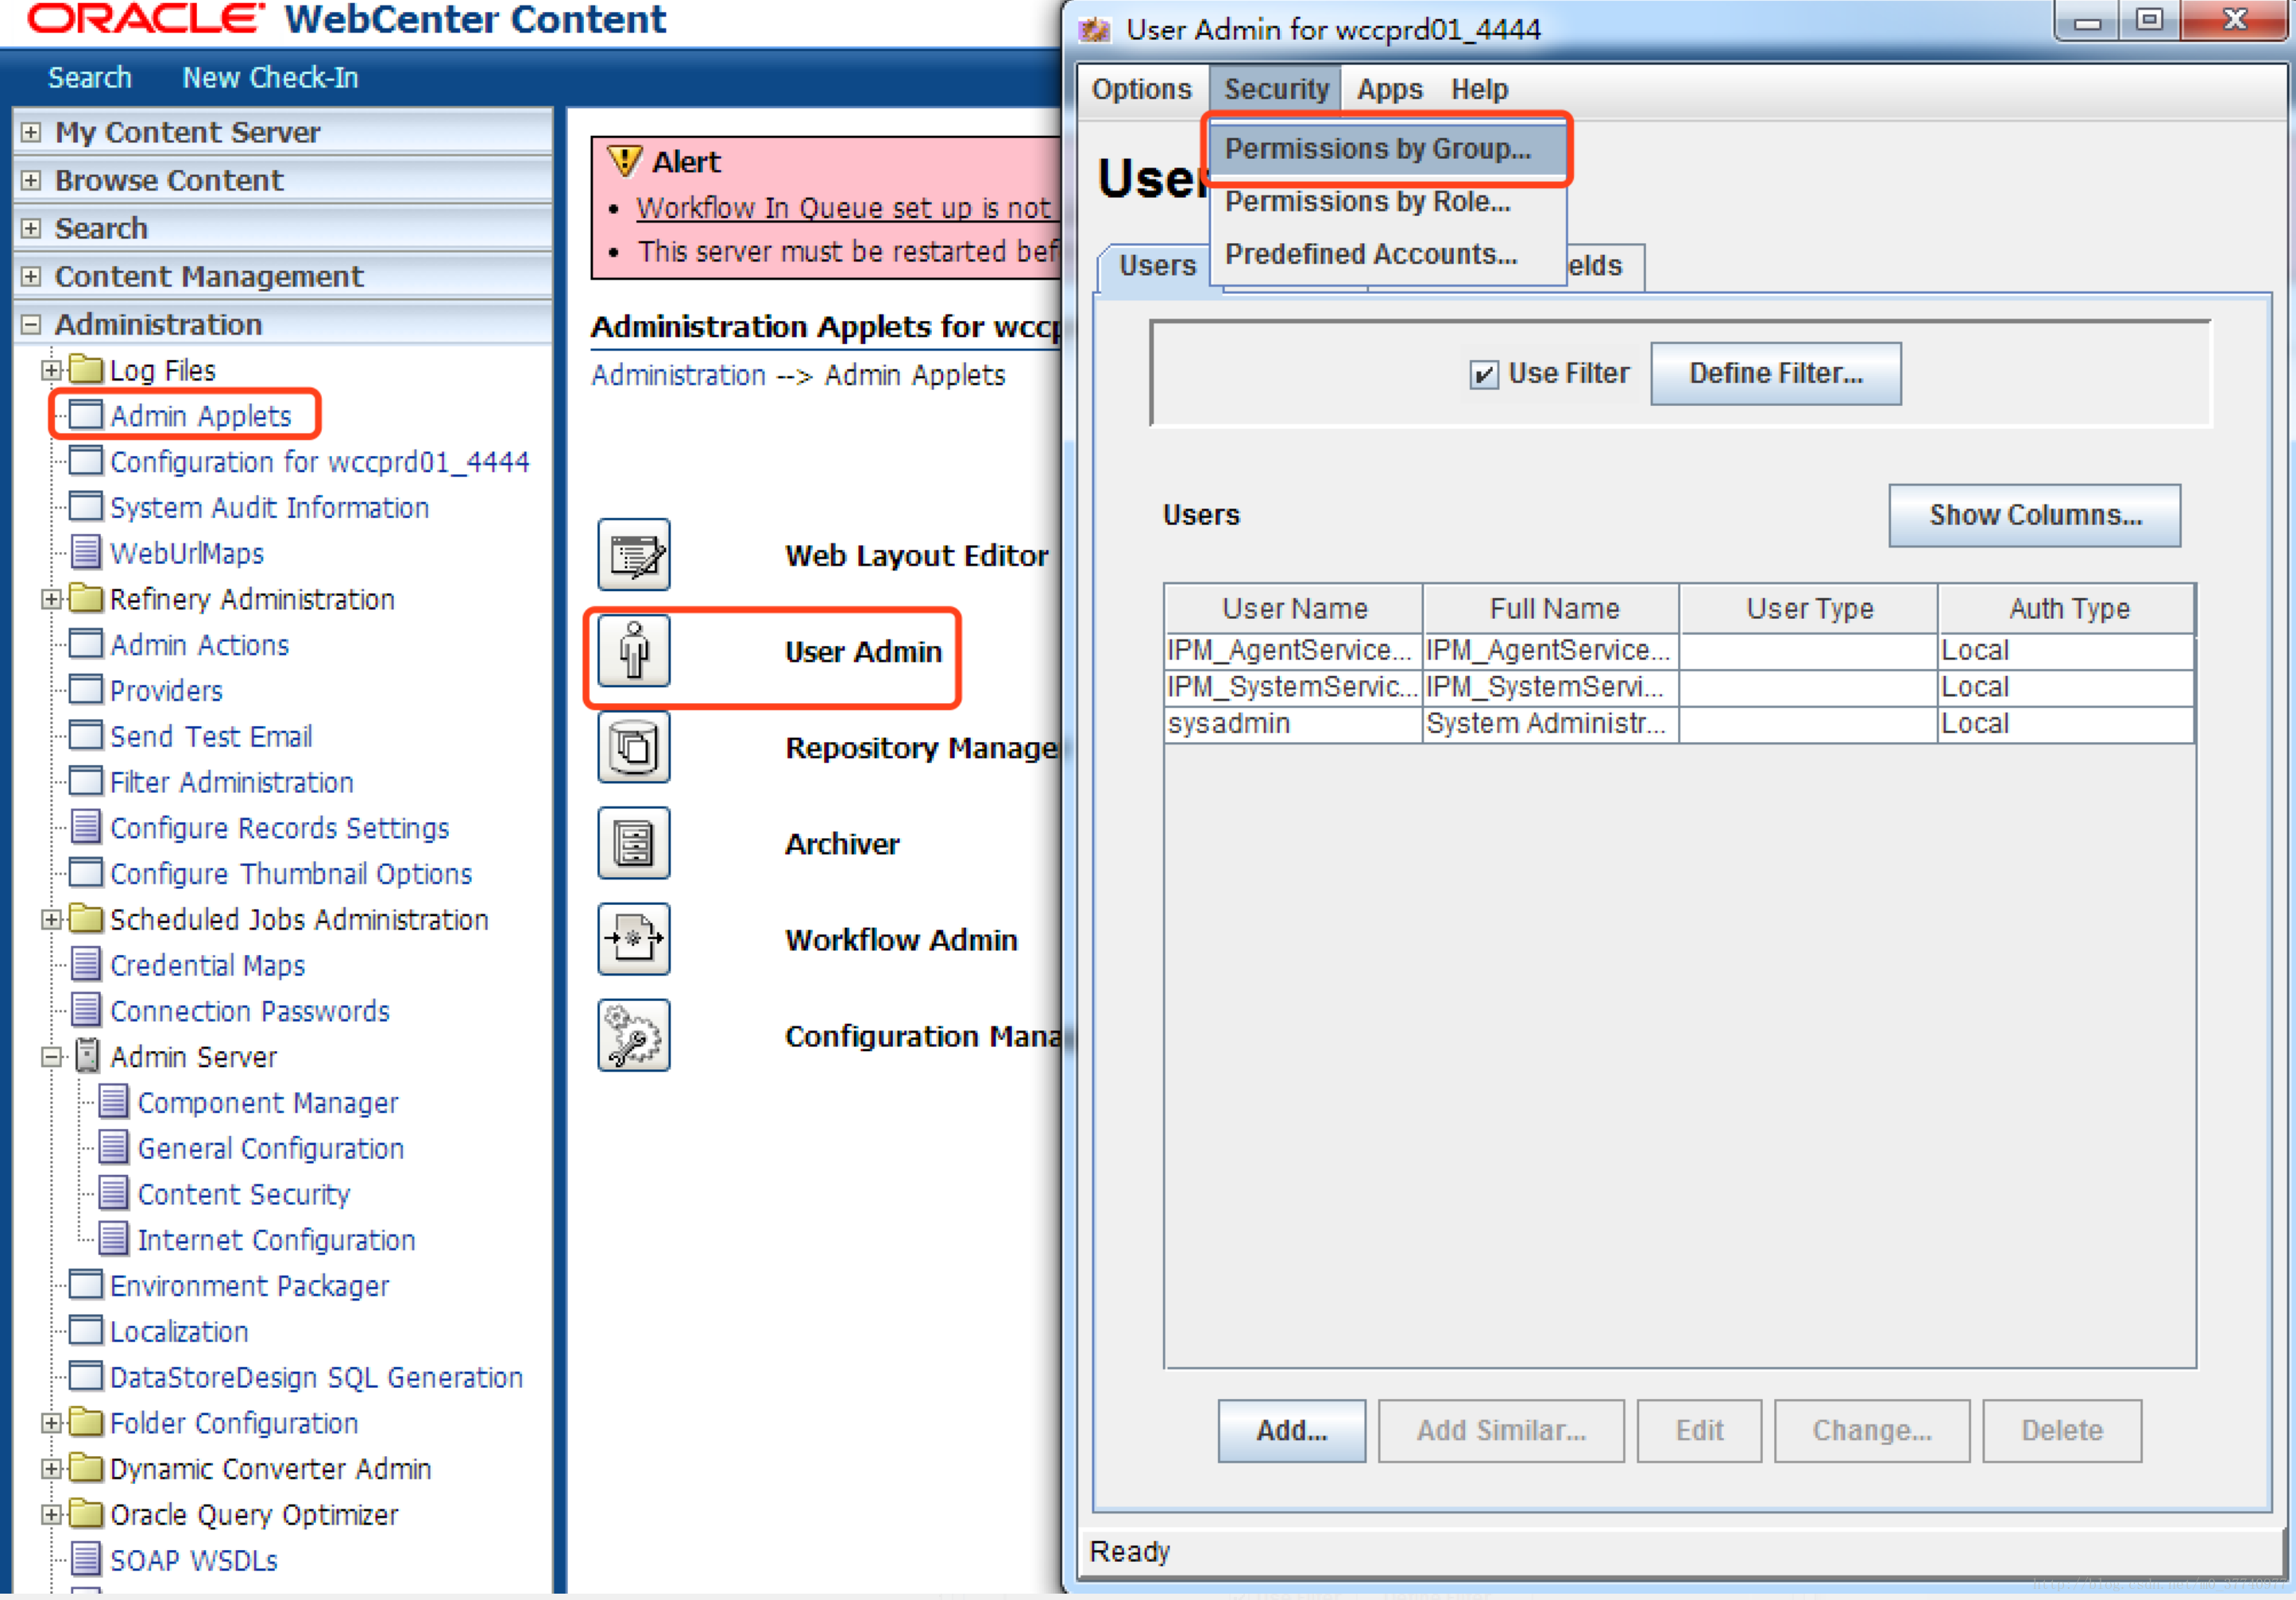The image size is (2296, 1600).
Task: Switch to the Users tab
Action: pos(1157,266)
